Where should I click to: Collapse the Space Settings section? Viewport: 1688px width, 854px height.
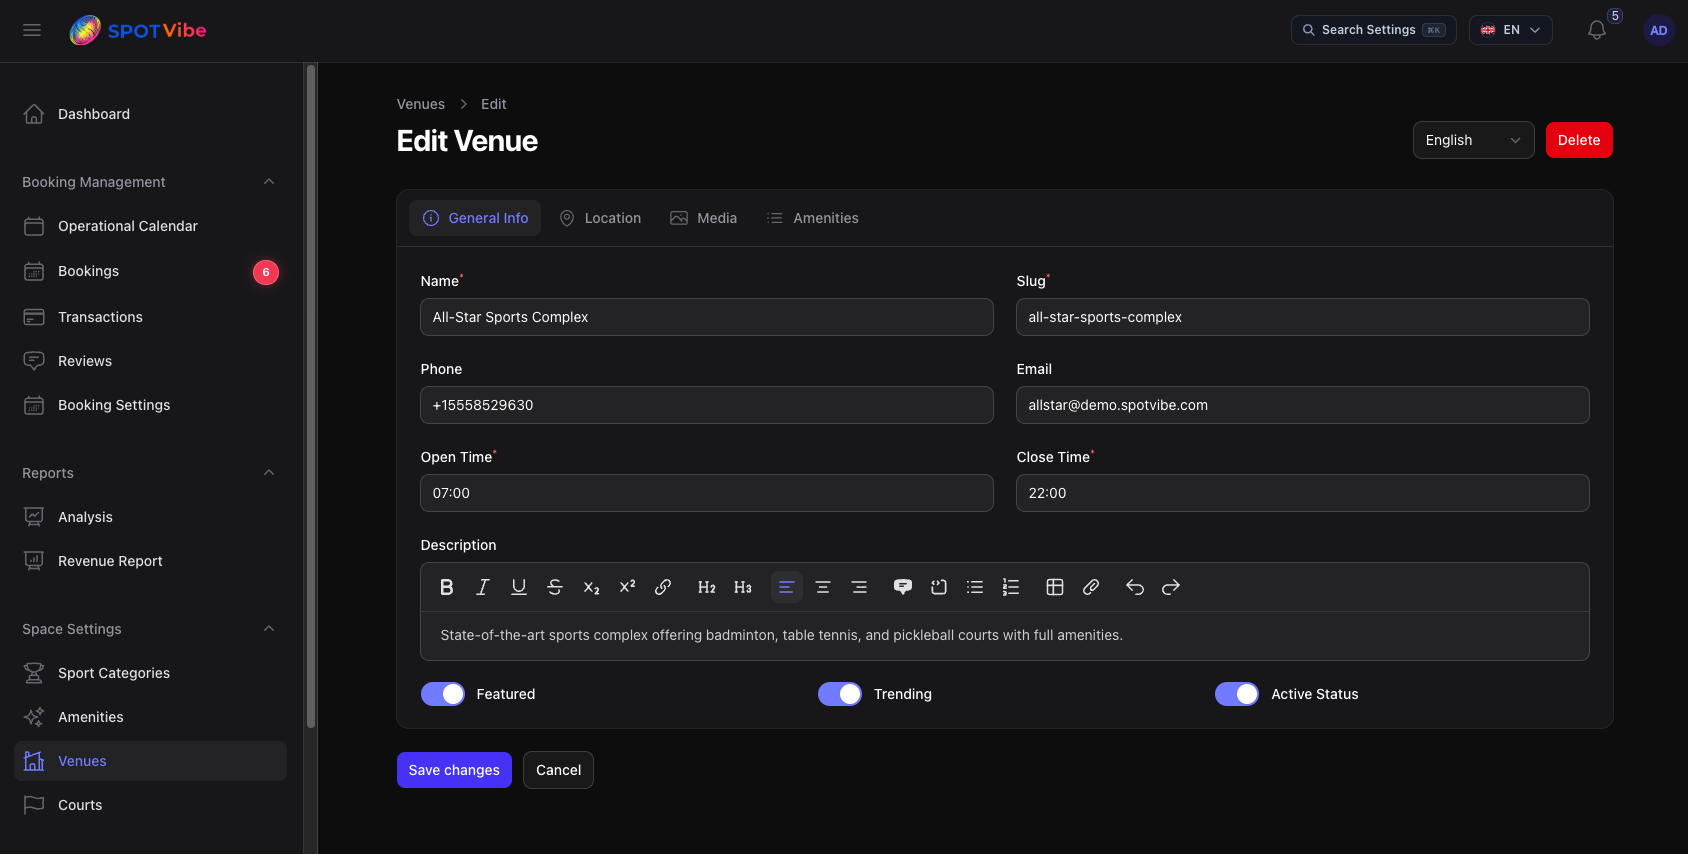pos(269,629)
